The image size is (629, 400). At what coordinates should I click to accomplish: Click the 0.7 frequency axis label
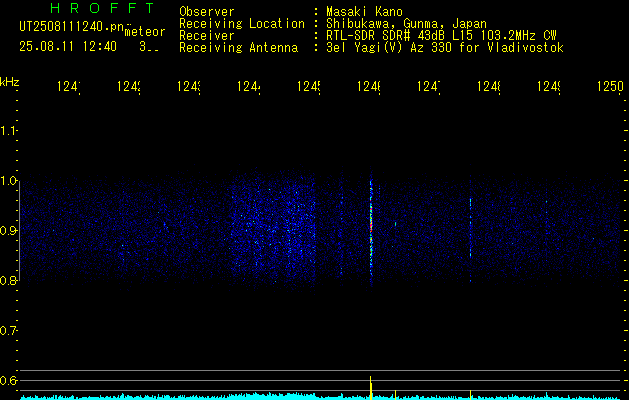pyautogui.click(x=8, y=330)
